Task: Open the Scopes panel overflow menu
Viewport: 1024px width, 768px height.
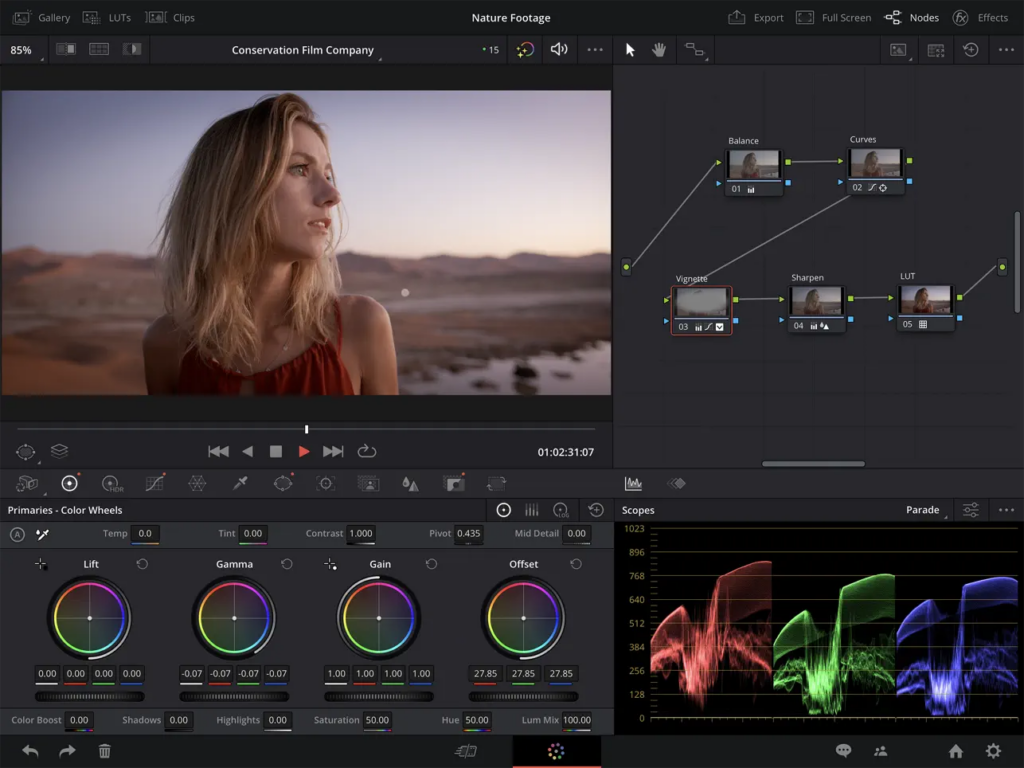Action: click(x=1007, y=510)
